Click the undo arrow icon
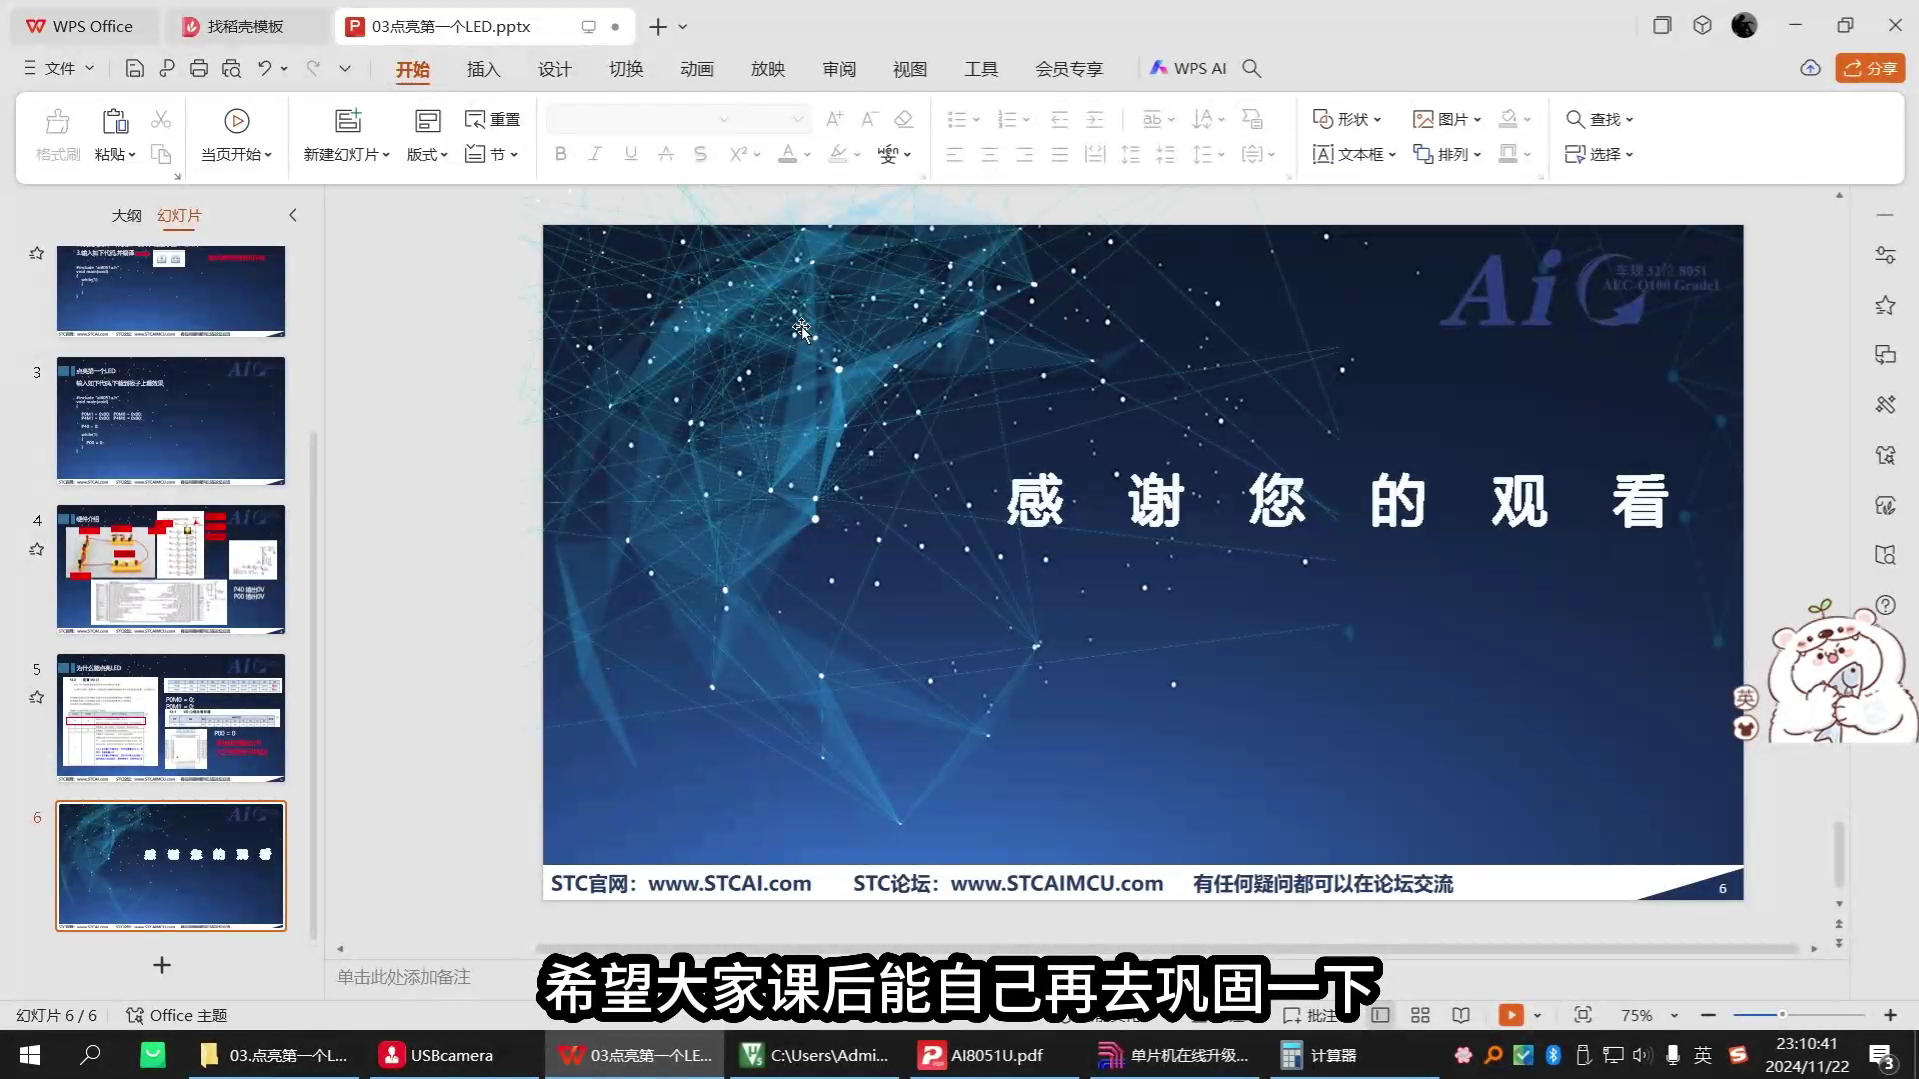Image resolution: width=1919 pixels, height=1079 pixels. click(264, 68)
